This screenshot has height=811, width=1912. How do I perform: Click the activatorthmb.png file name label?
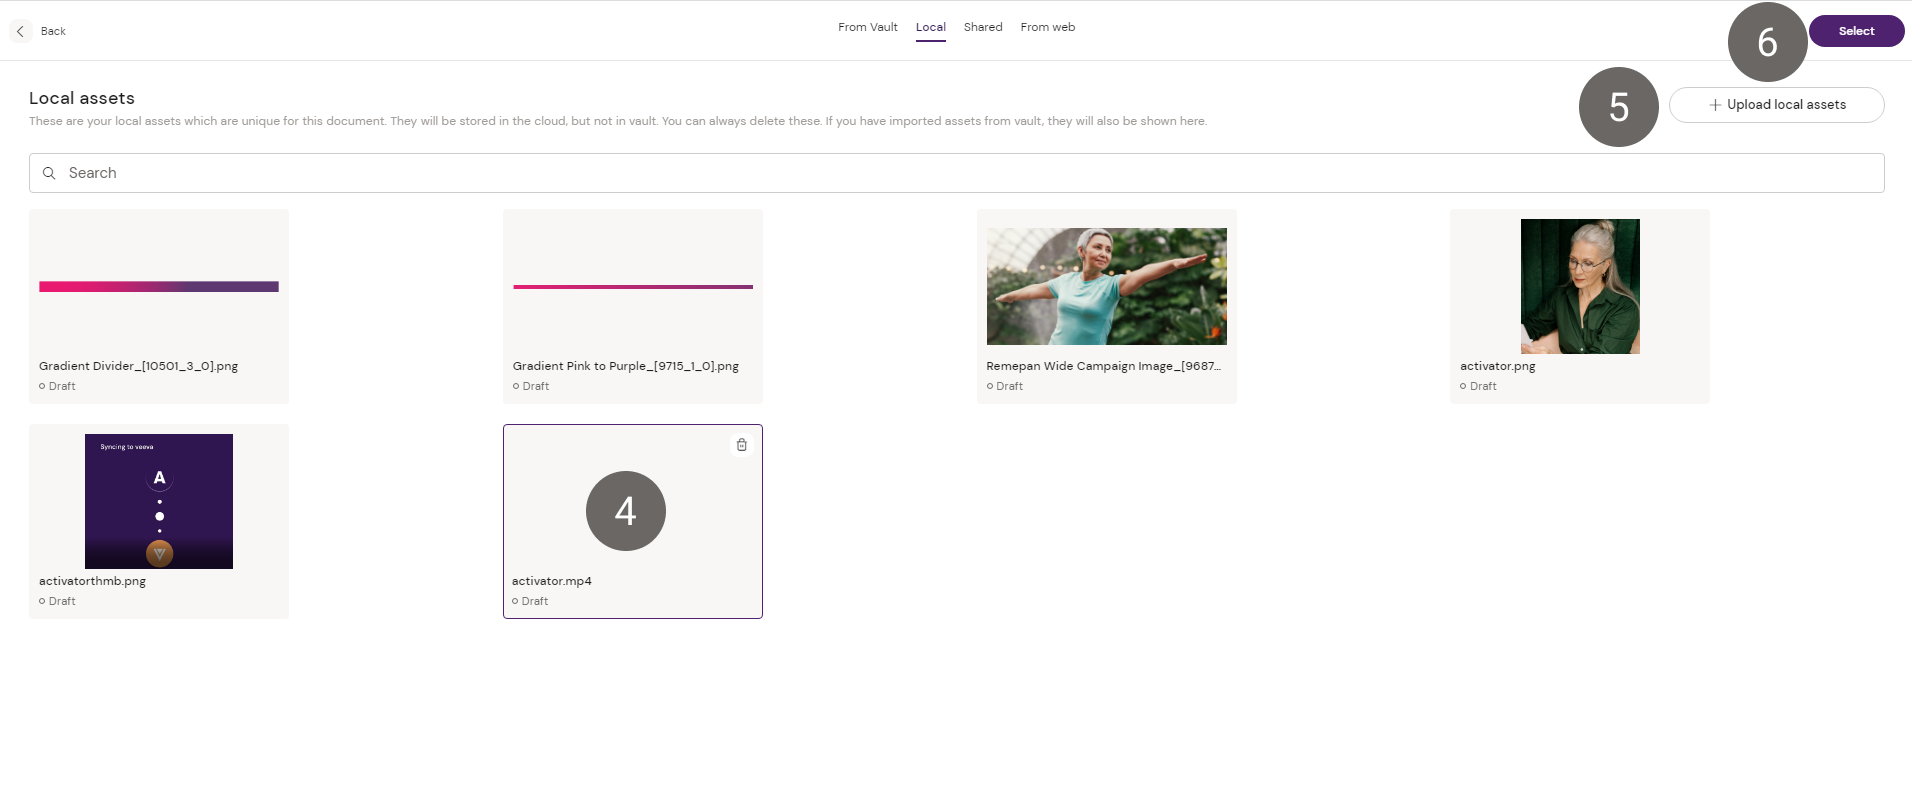92,581
